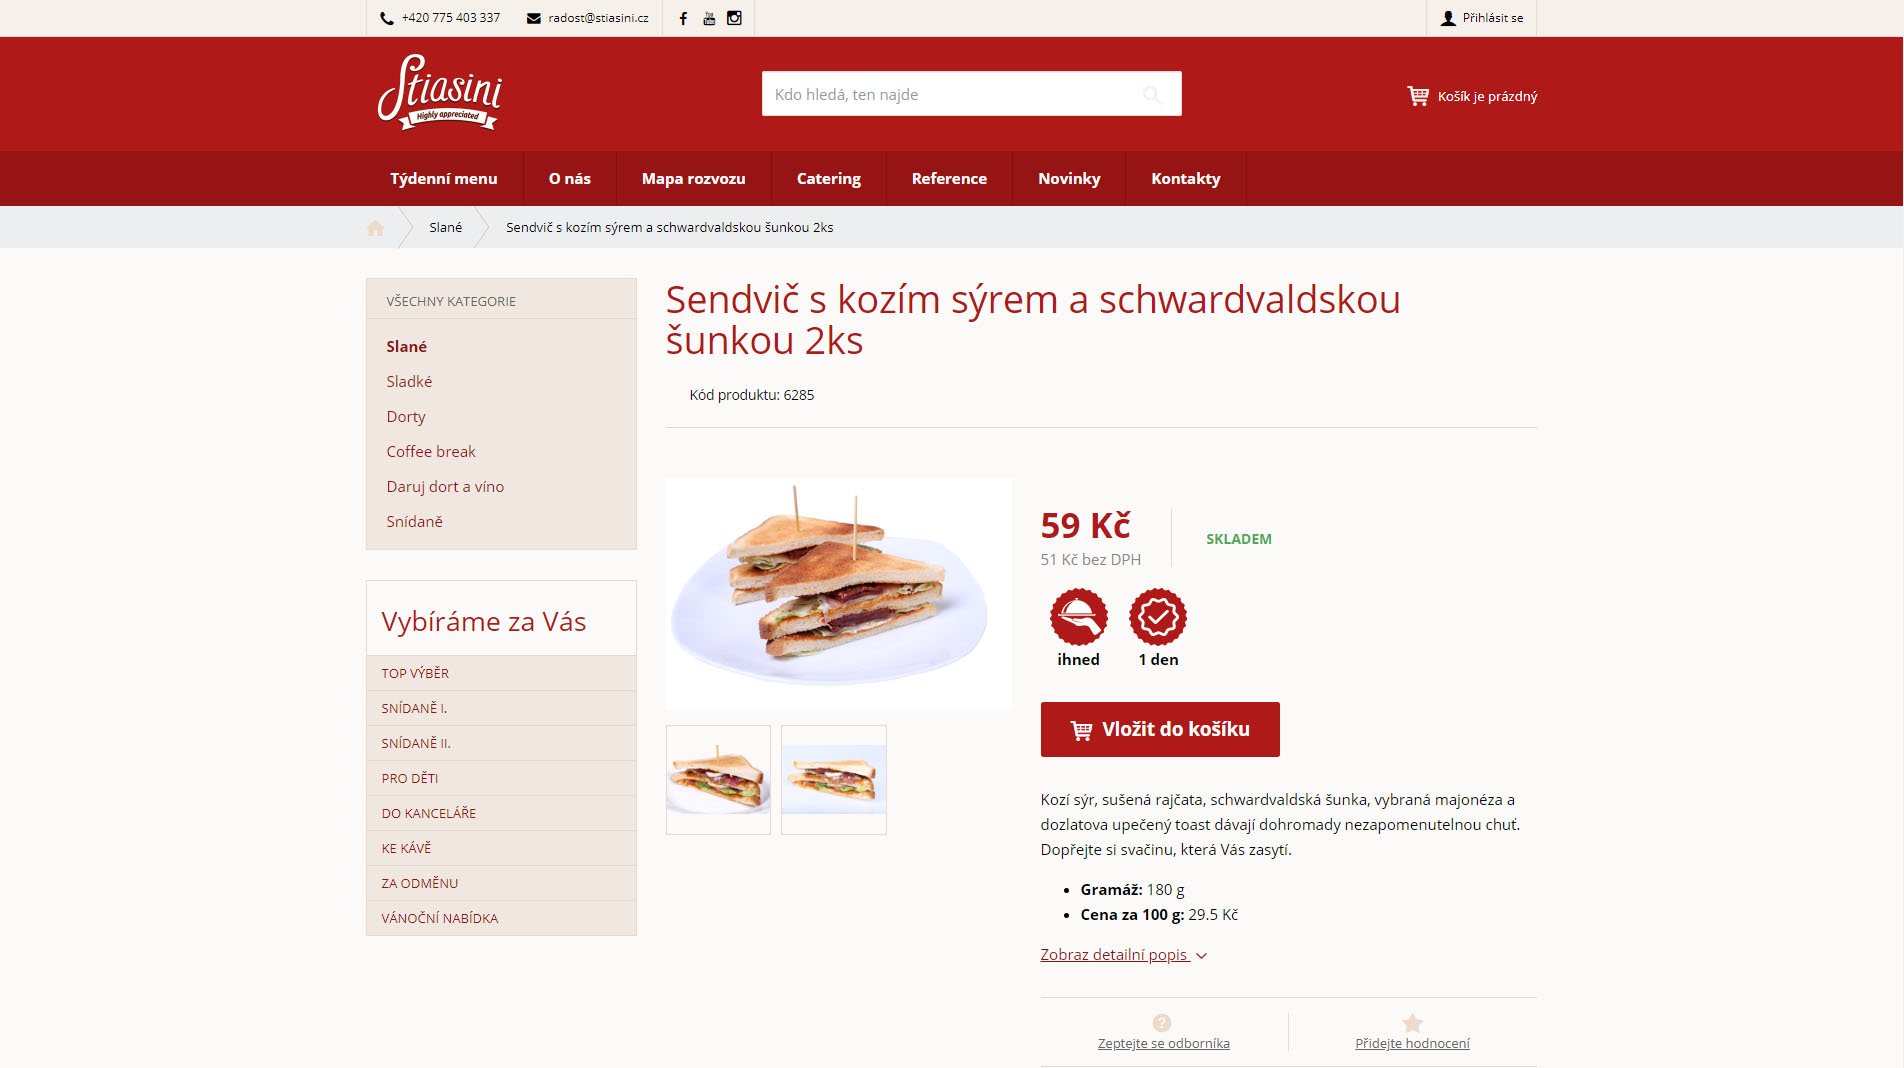Open the 'Dorty' category in sidebar

406,417
